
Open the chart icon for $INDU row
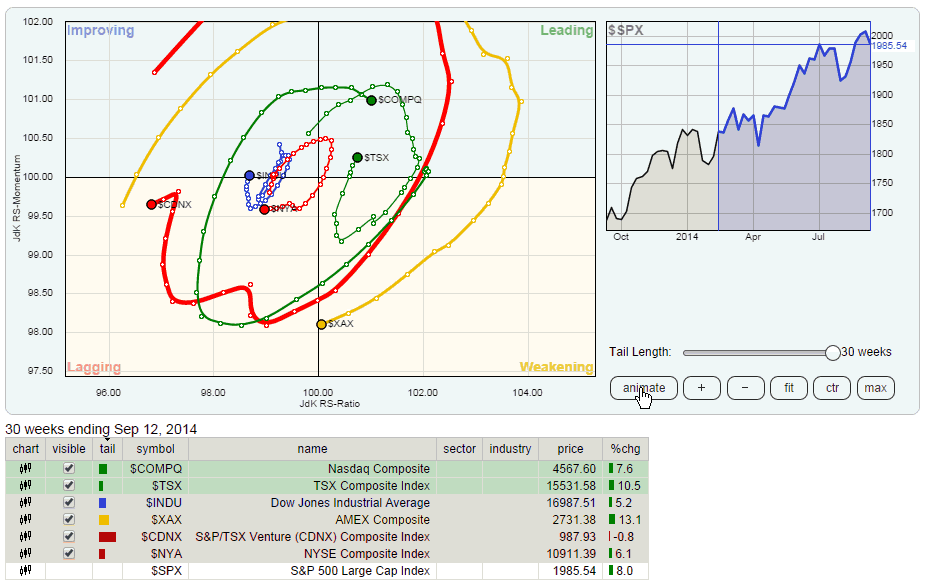coord(25,503)
